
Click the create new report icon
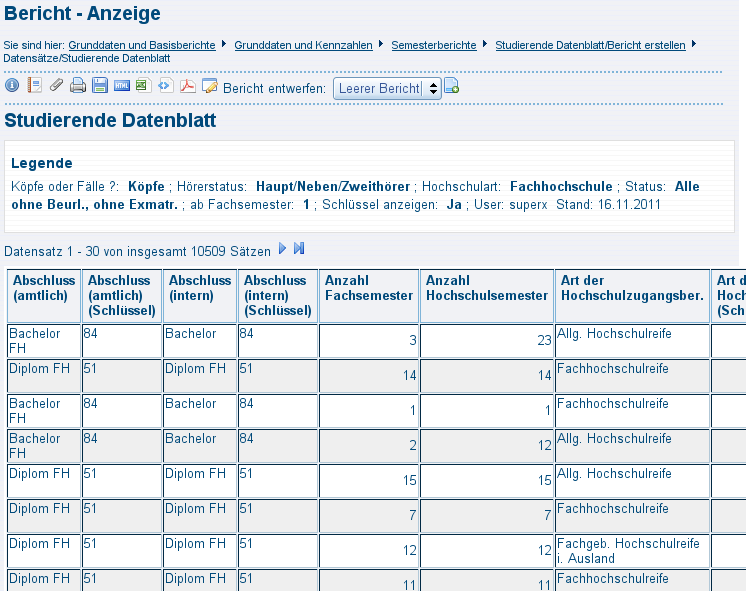pyautogui.click(x=451, y=88)
